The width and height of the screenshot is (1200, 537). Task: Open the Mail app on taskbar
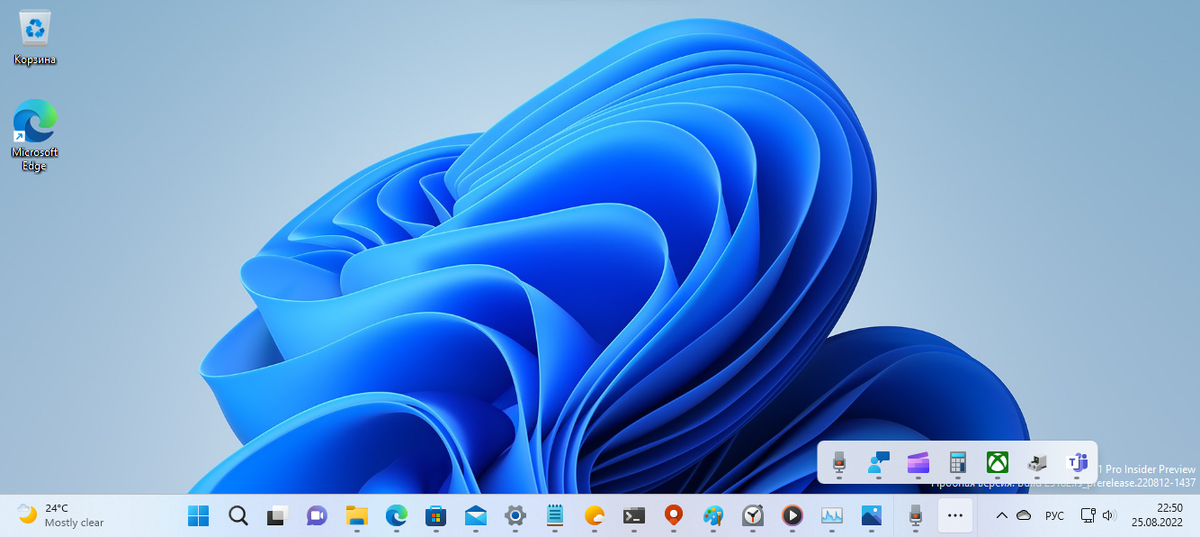click(475, 516)
